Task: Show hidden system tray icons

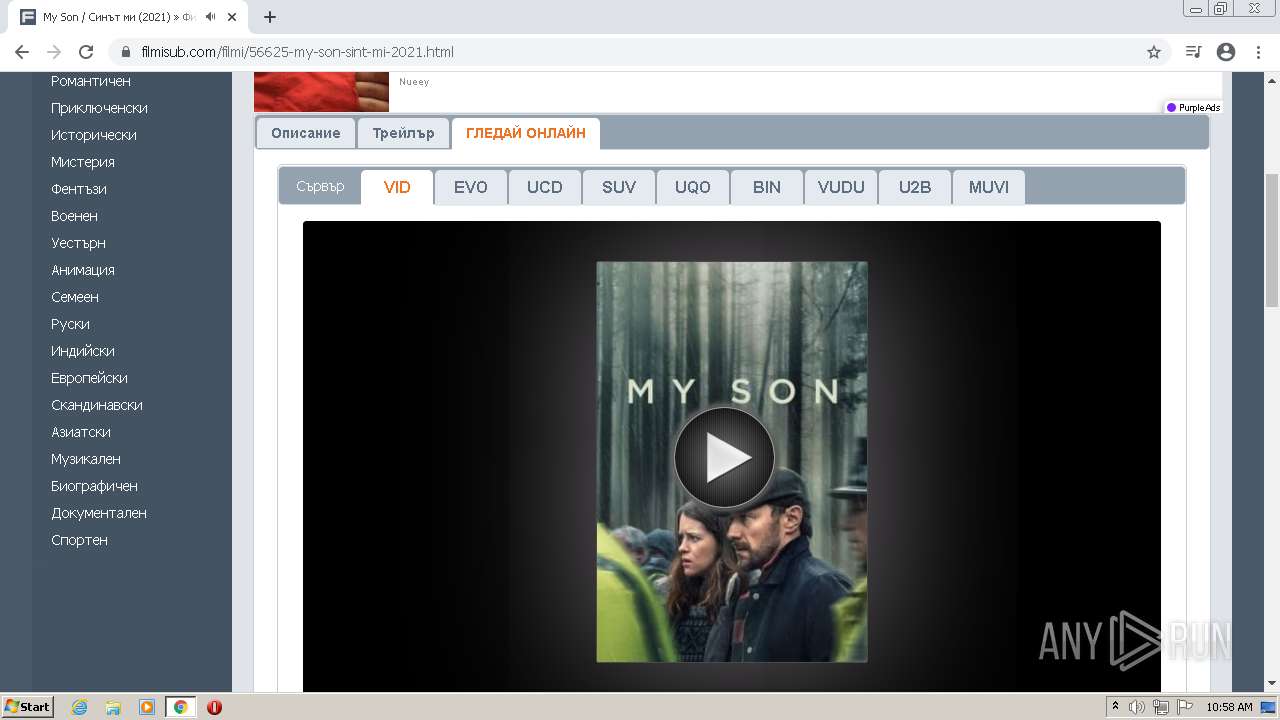Action: [x=1115, y=707]
